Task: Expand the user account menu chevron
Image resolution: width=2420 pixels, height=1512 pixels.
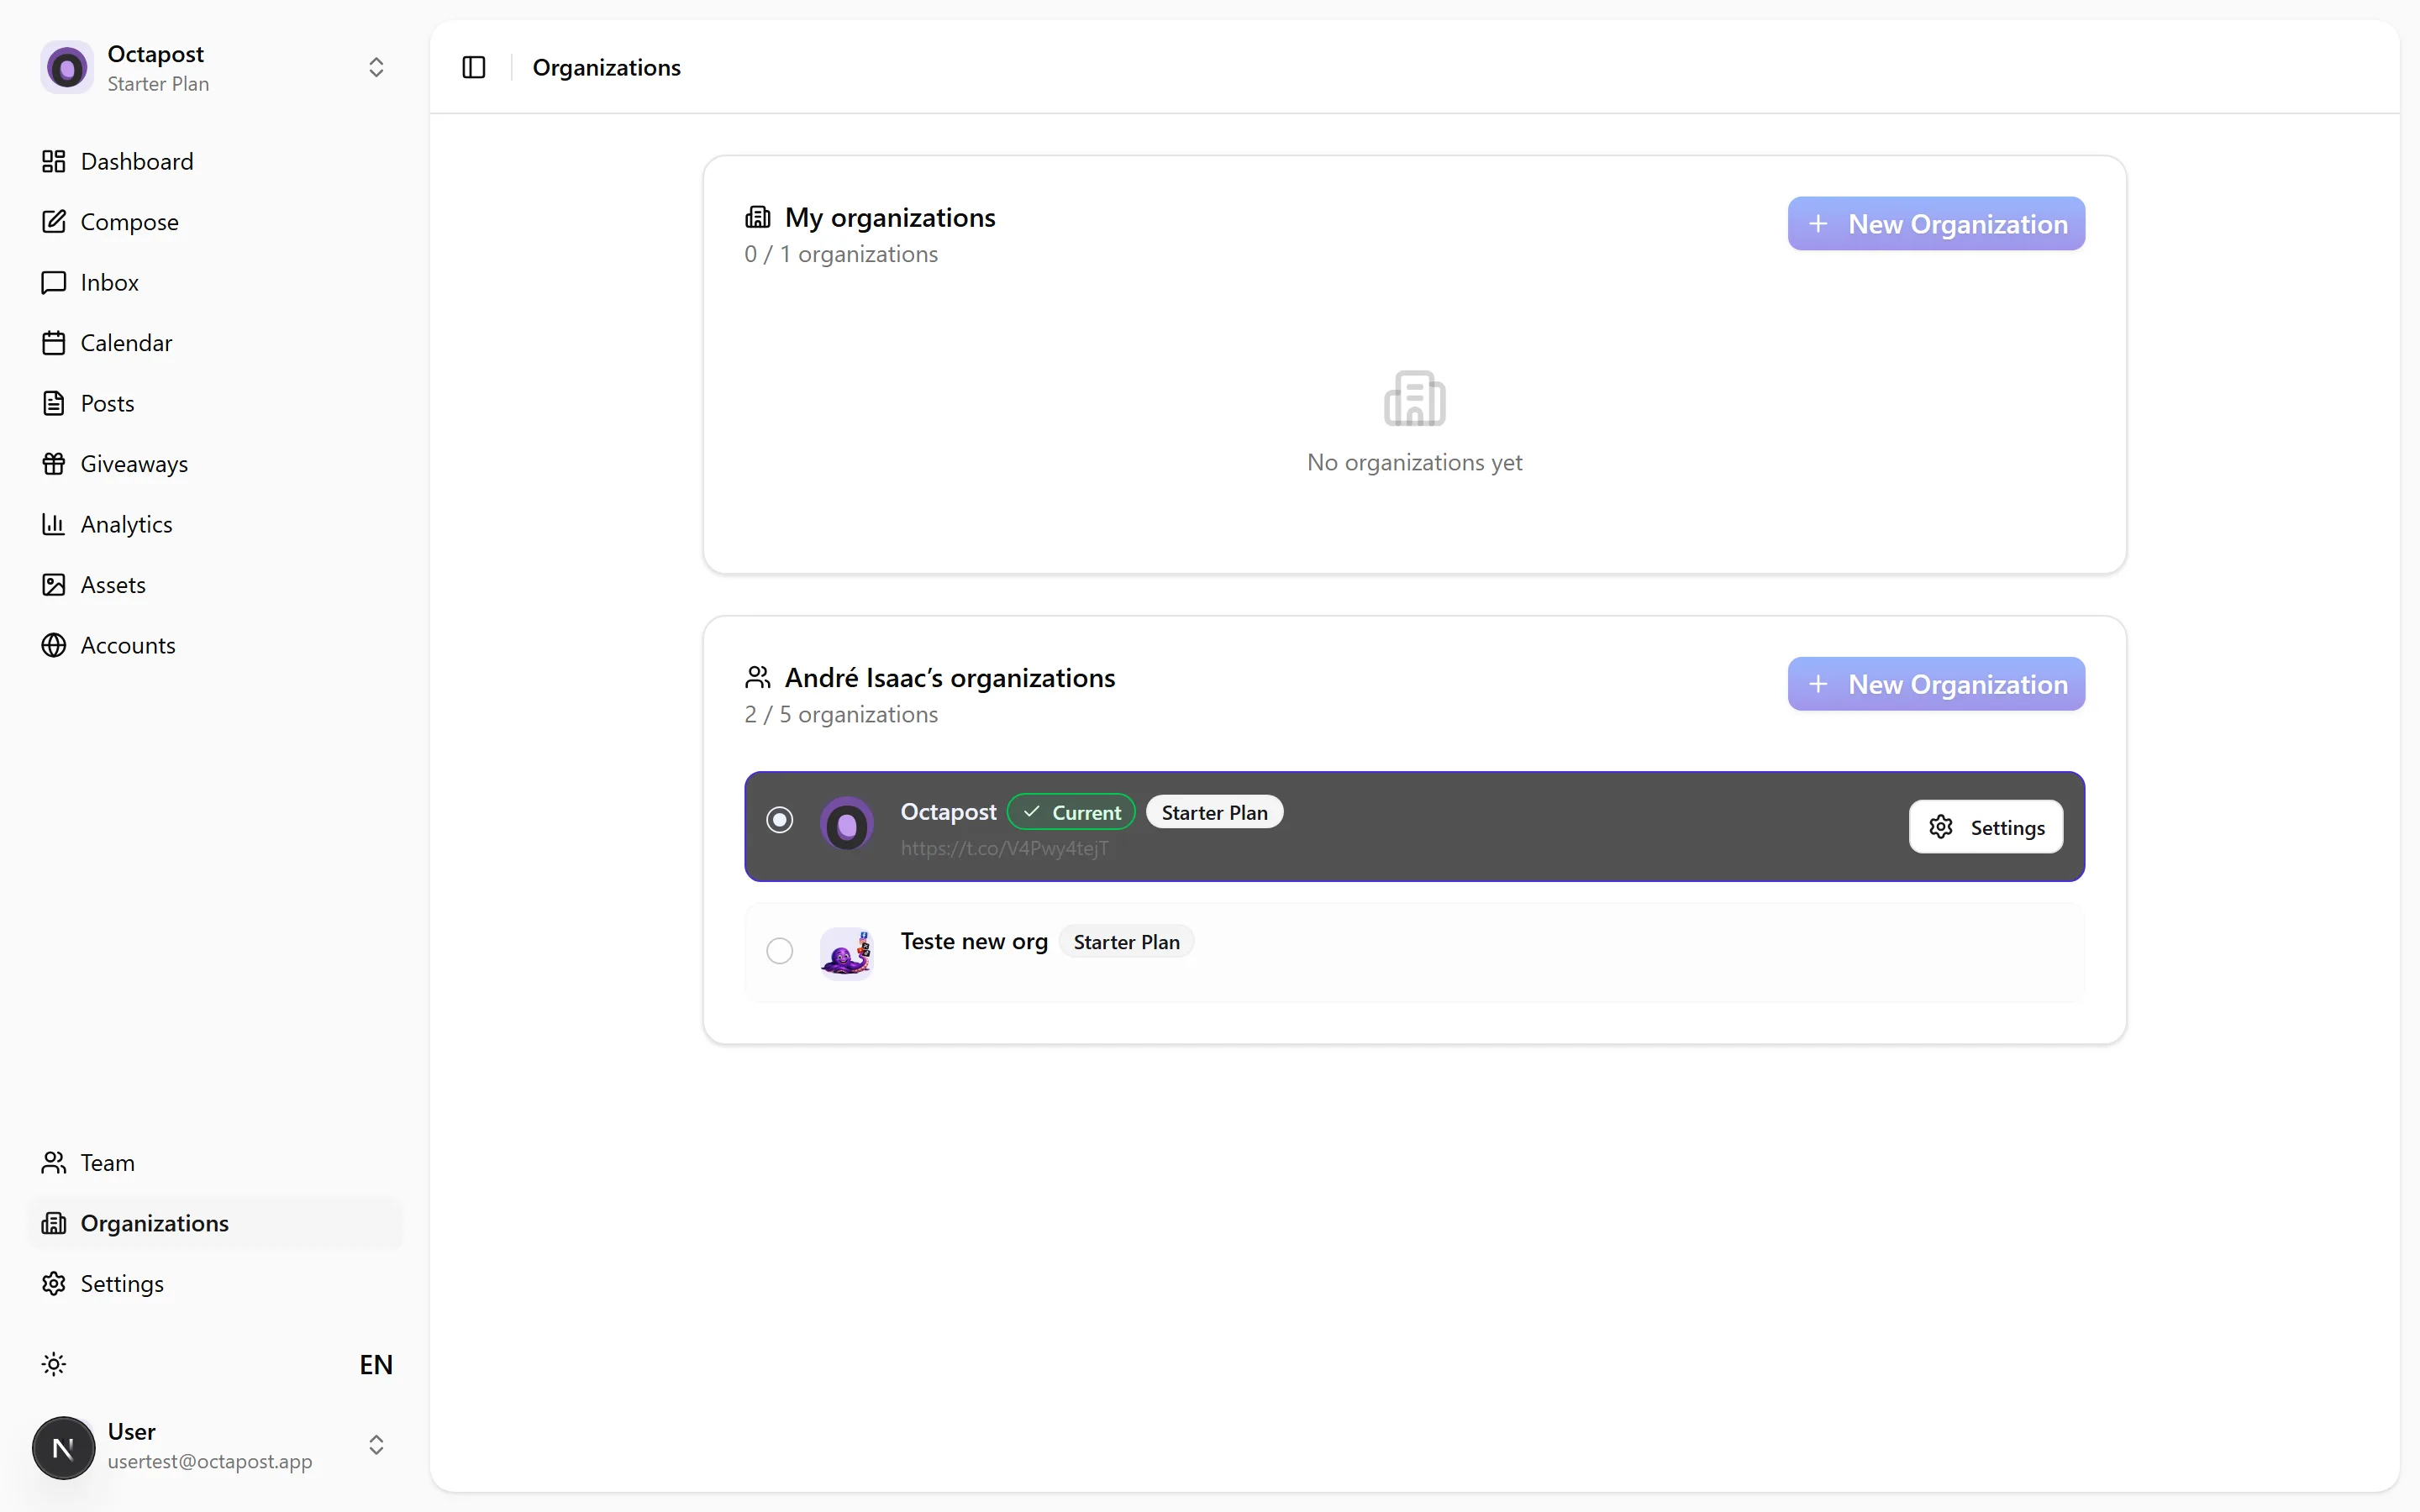Action: [x=376, y=1445]
